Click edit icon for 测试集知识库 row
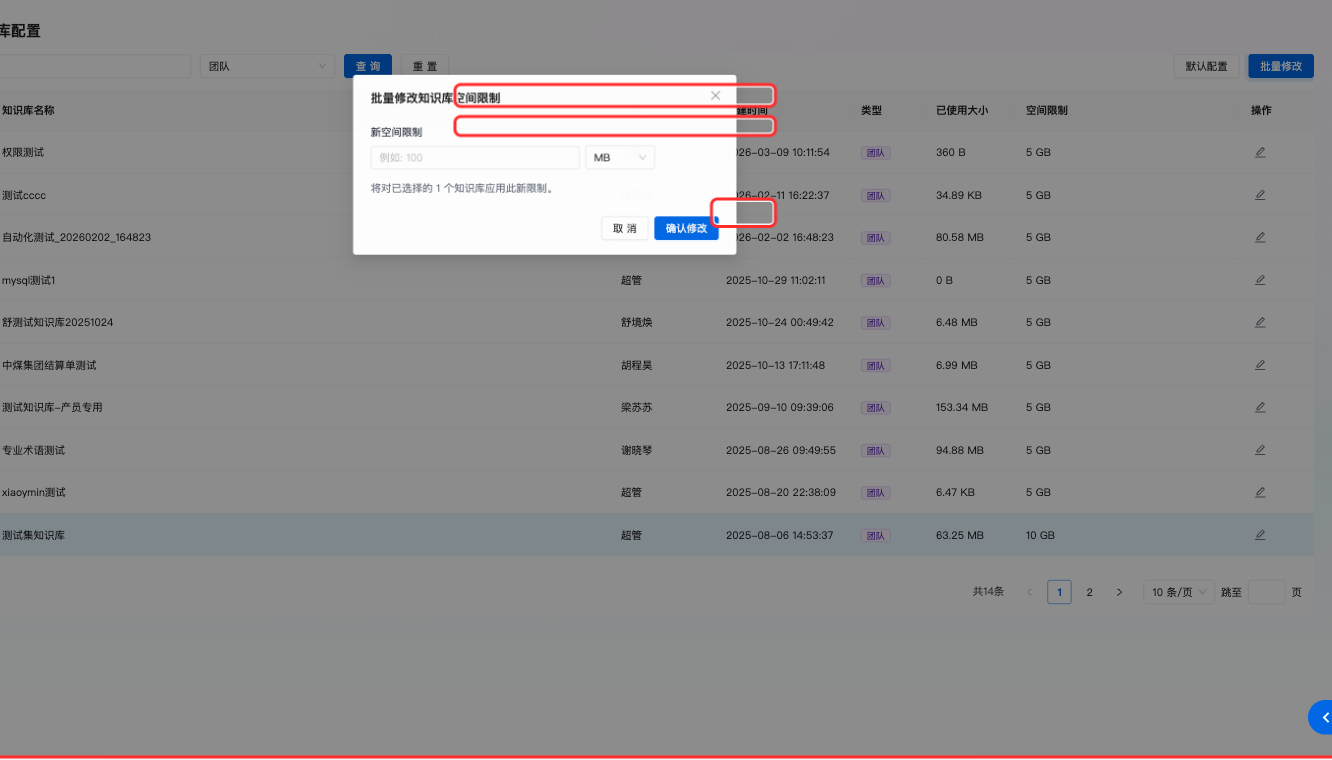1332x760 pixels. tap(1260, 535)
